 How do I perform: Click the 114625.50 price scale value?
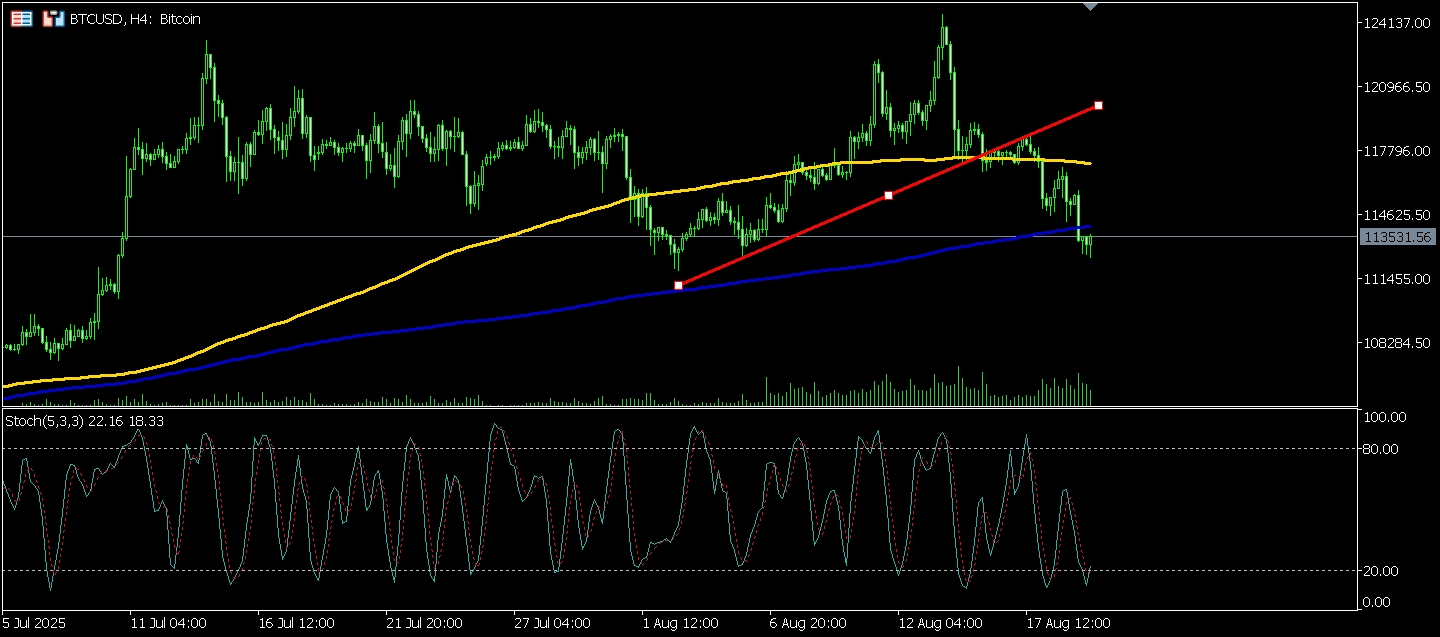coord(1397,215)
